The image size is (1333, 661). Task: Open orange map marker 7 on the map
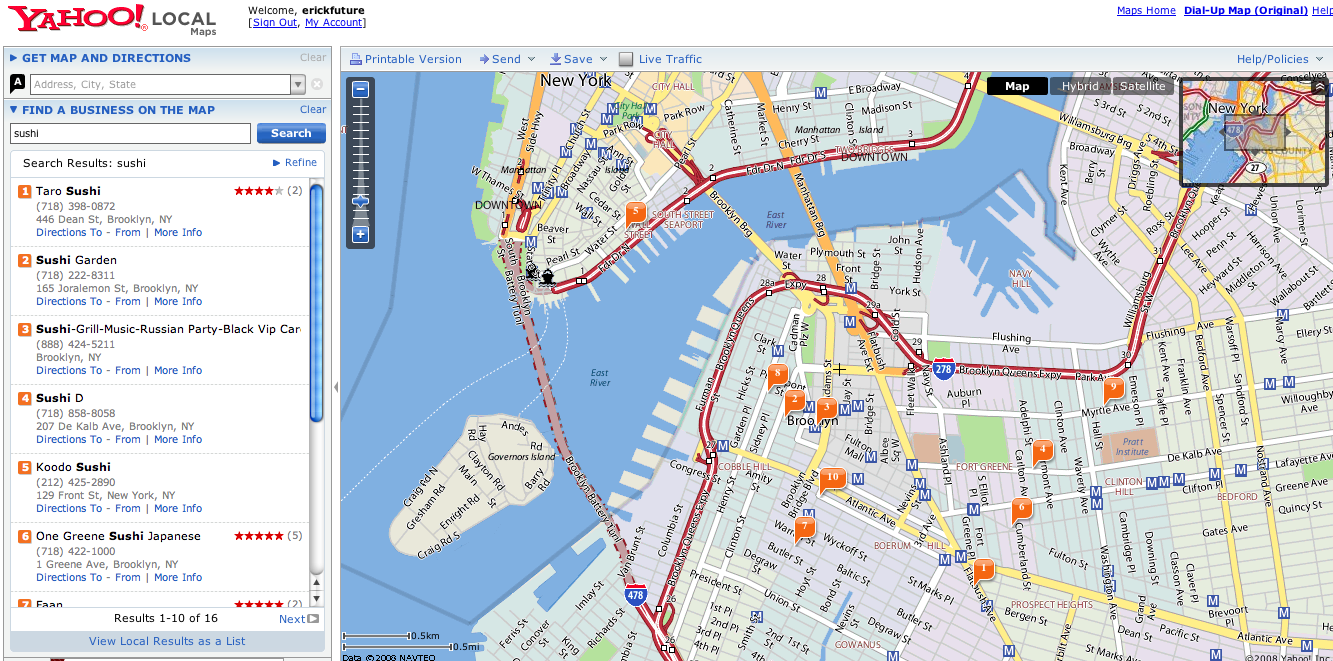[x=805, y=527]
